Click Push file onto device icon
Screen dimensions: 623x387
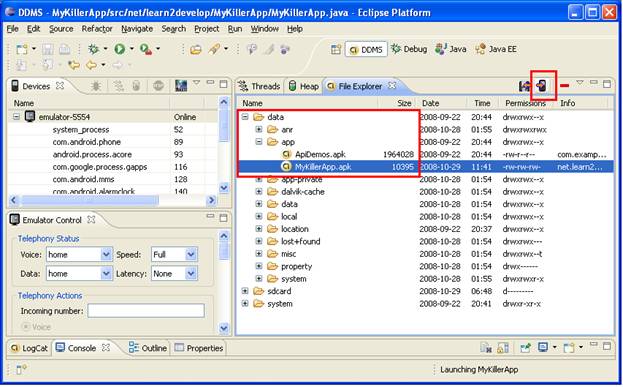tap(542, 85)
